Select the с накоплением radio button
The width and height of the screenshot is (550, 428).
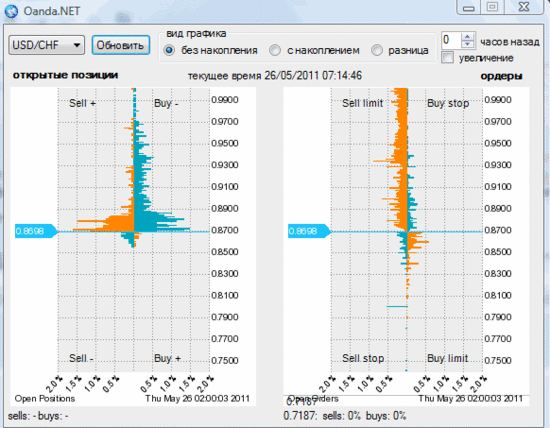click(x=275, y=51)
